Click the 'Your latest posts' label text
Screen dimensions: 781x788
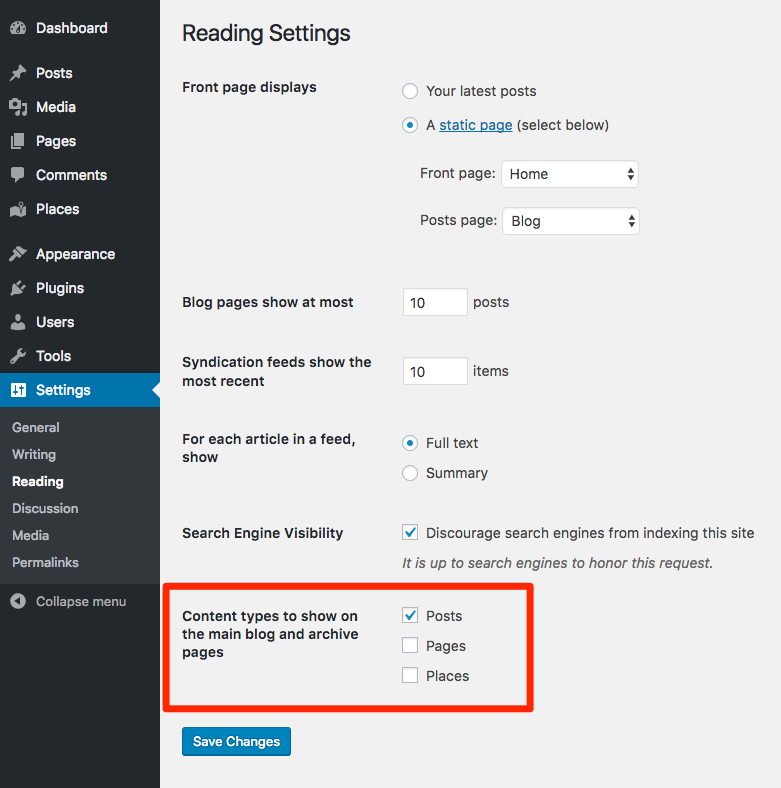tap(481, 91)
